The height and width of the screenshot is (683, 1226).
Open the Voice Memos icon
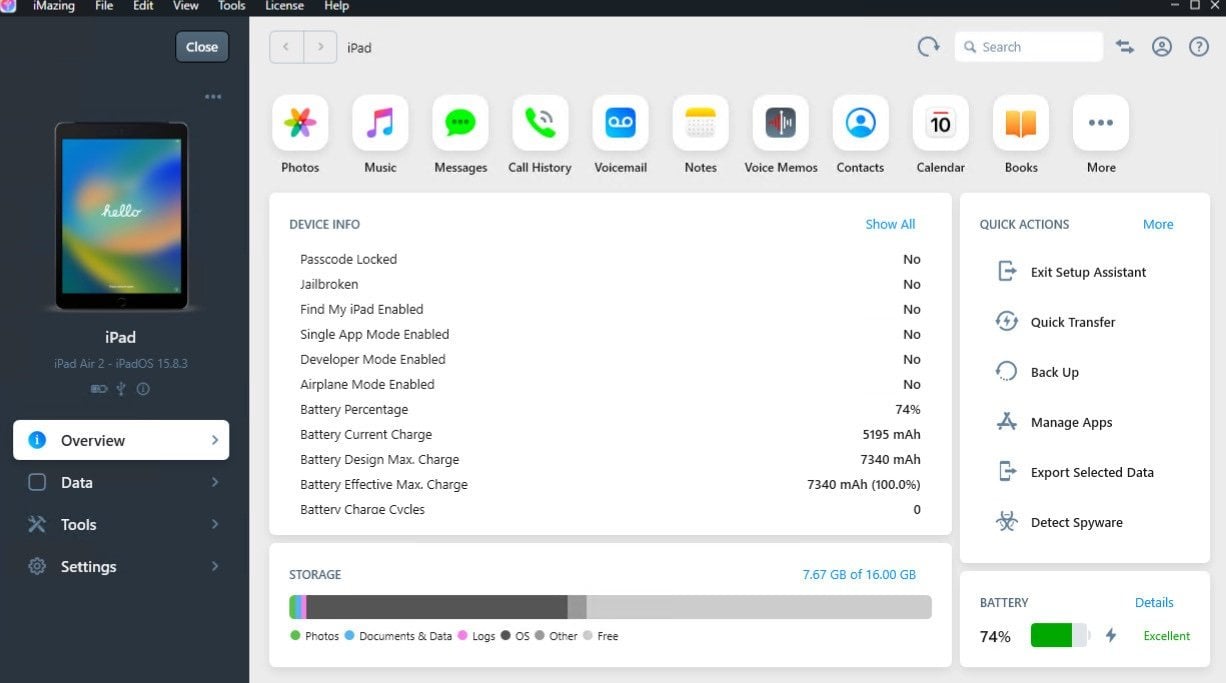click(x=780, y=123)
